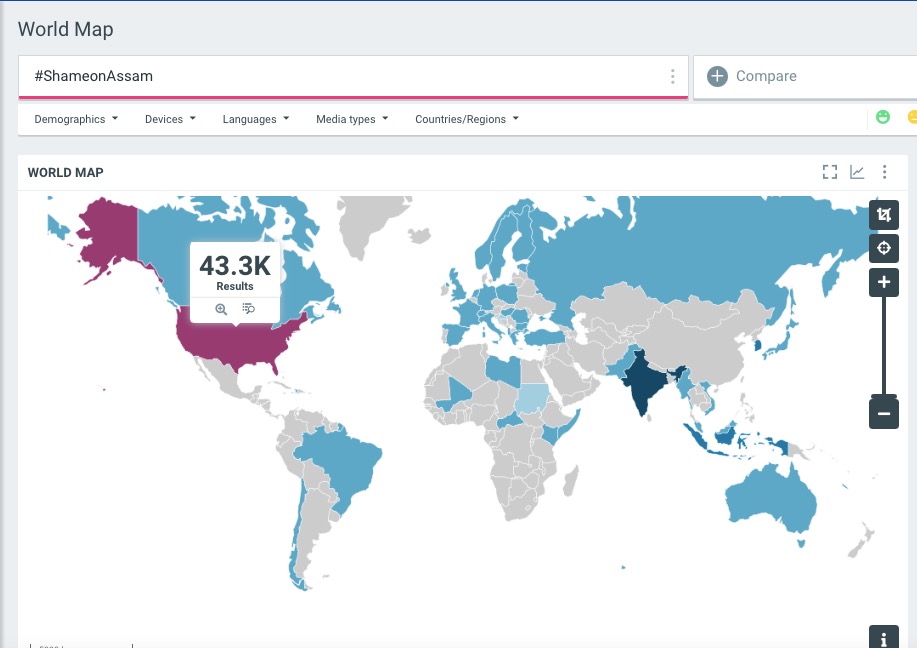Click the 43.3K results count

[x=235, y=266]
